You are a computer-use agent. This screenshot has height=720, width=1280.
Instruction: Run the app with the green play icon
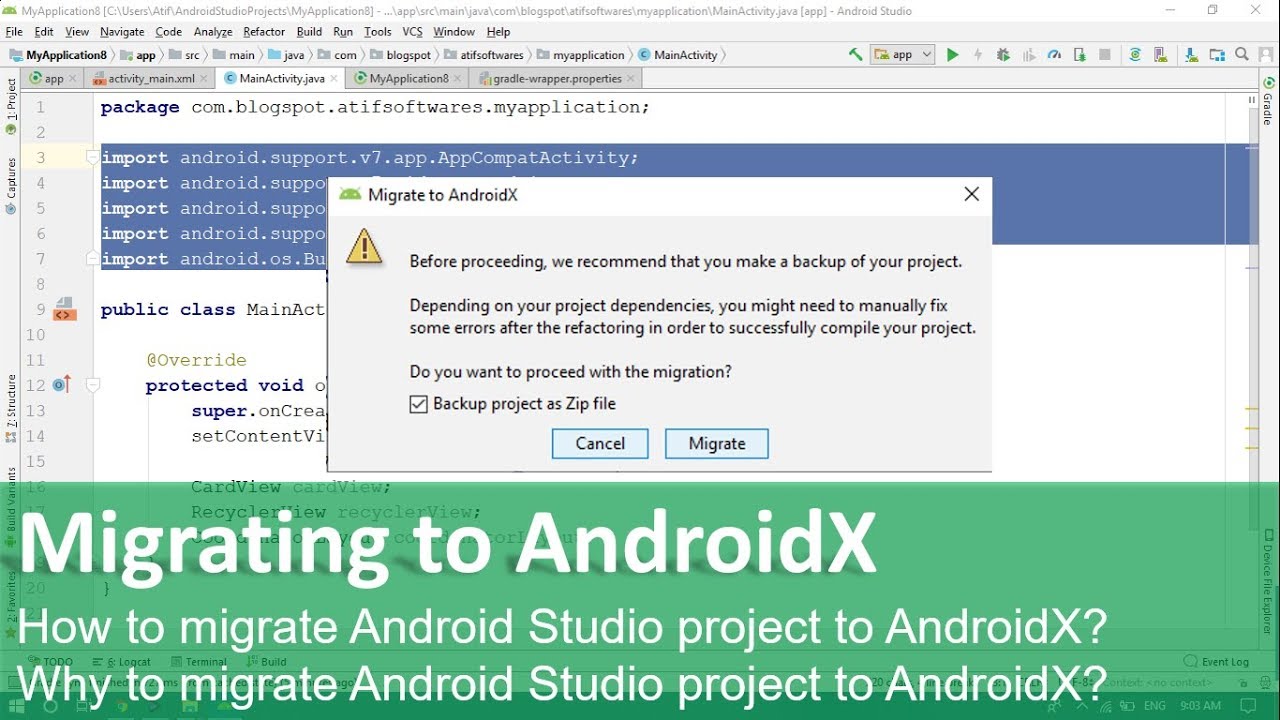953,55
